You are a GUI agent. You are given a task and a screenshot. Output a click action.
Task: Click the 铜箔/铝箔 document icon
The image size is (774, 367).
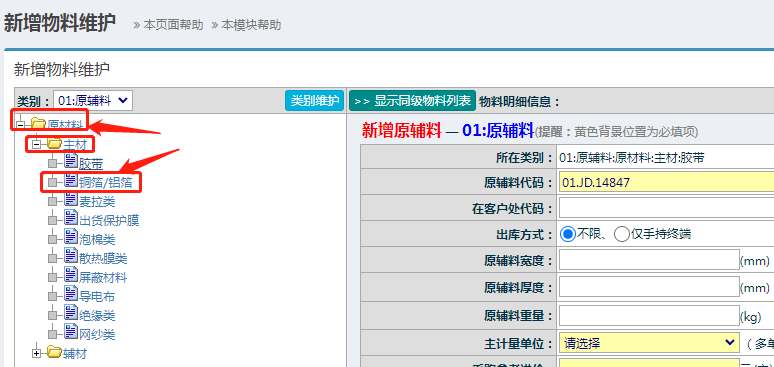pos(71,181)
